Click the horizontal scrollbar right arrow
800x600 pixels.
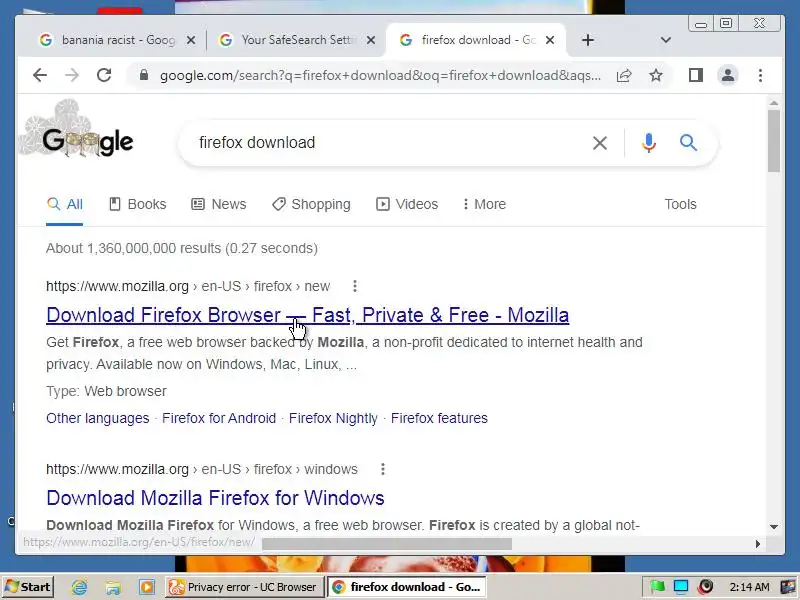pyautogui.click(x=758, y=544)
